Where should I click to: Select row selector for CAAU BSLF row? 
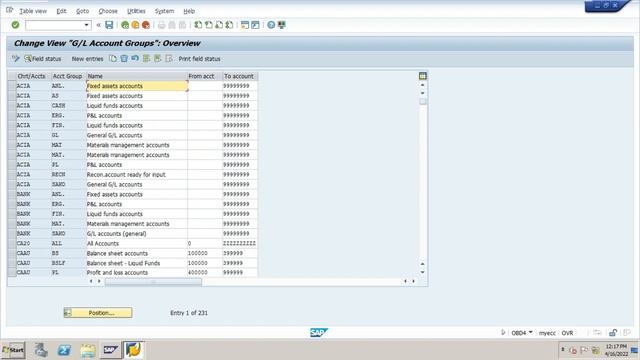pos(12,263)
